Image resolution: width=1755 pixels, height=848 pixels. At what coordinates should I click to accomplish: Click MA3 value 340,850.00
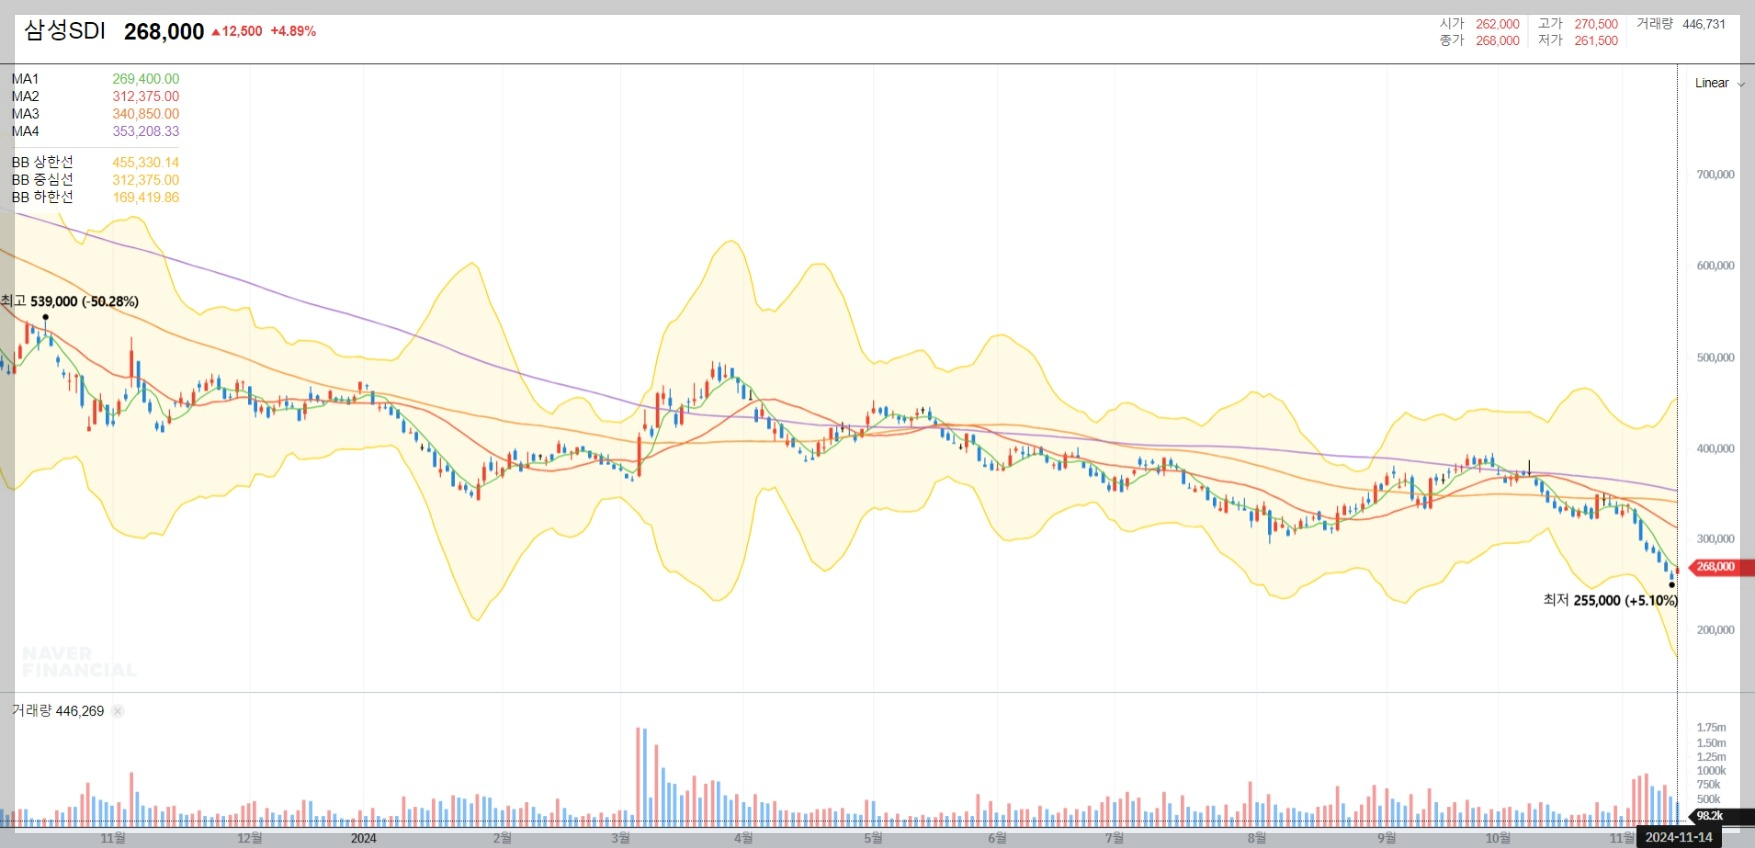[x=146, y=114]
